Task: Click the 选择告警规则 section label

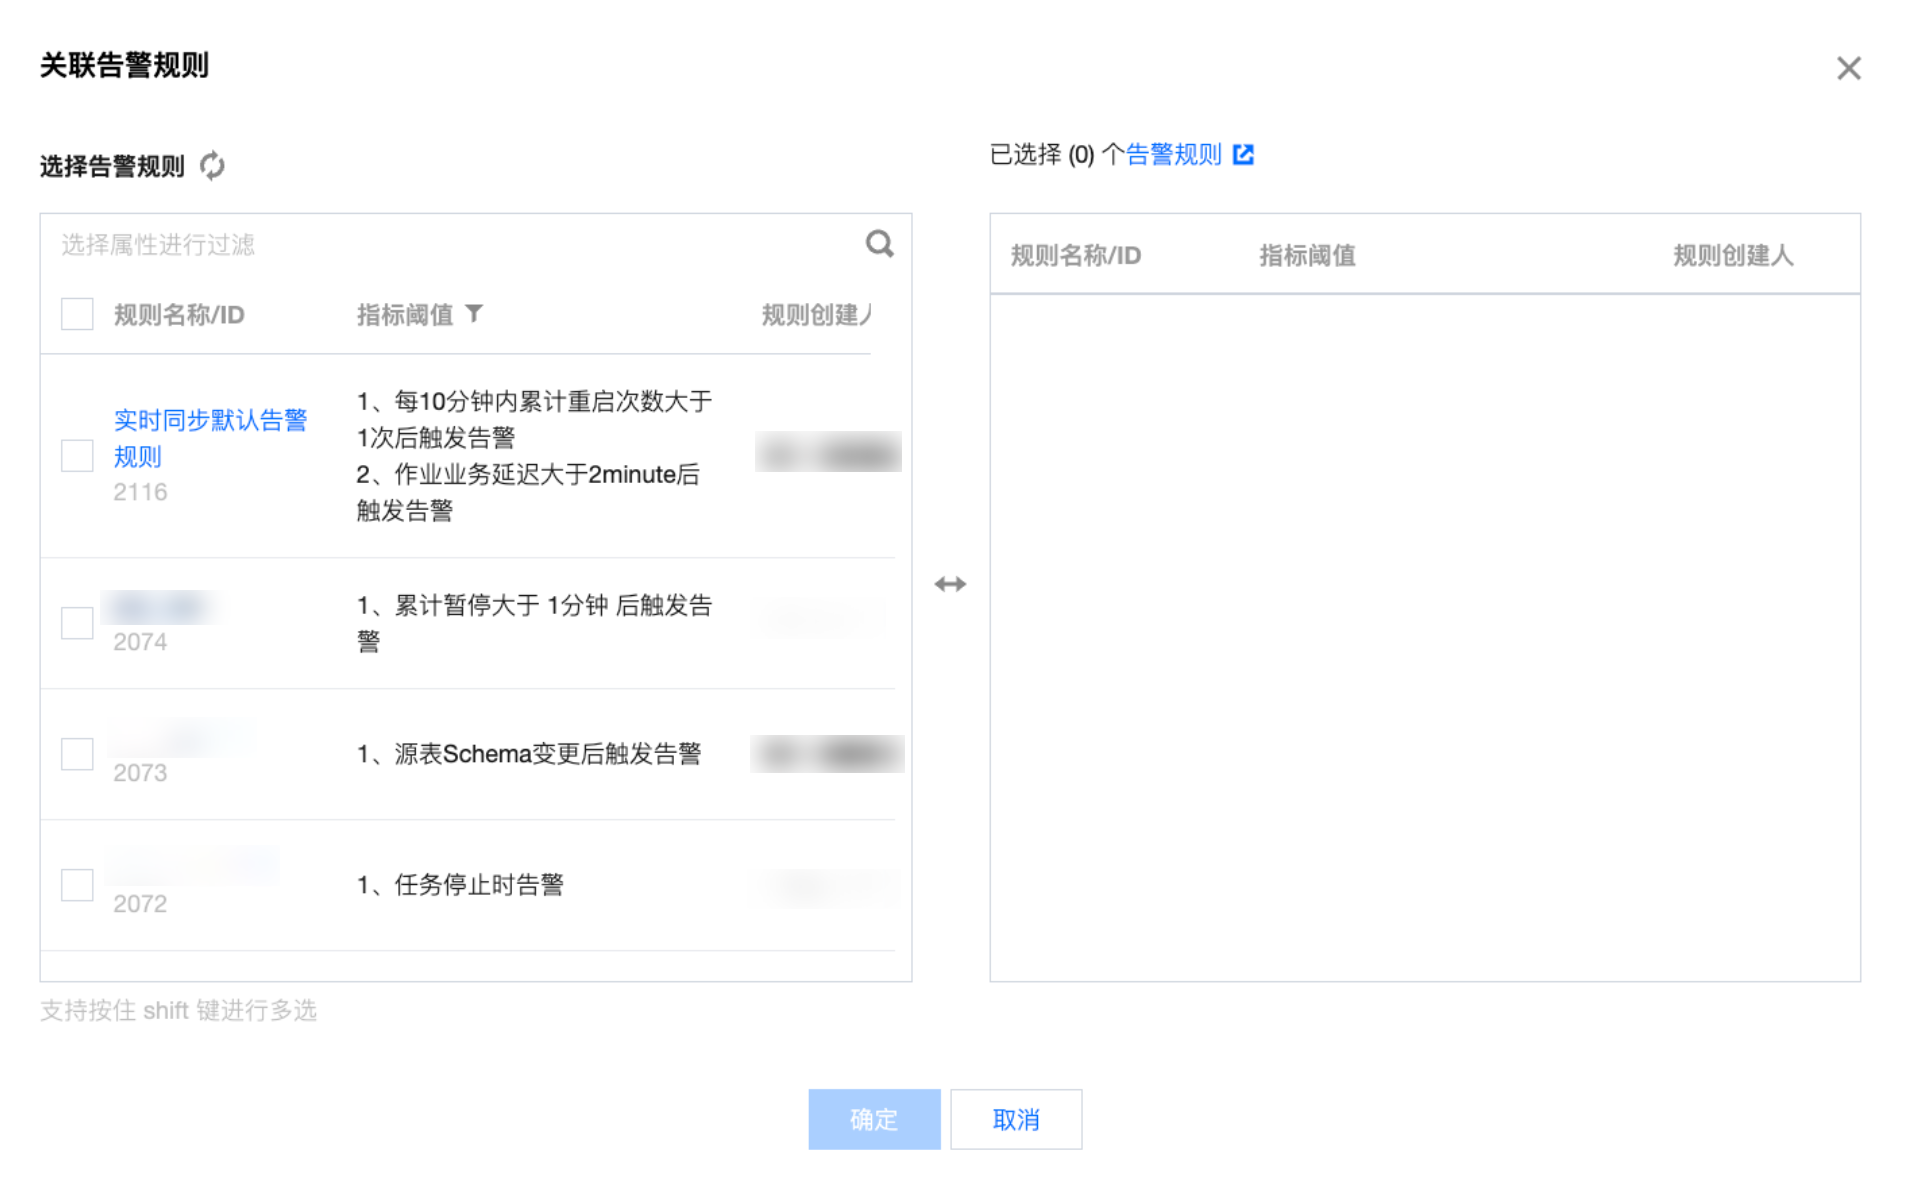Action: point(112,166)
